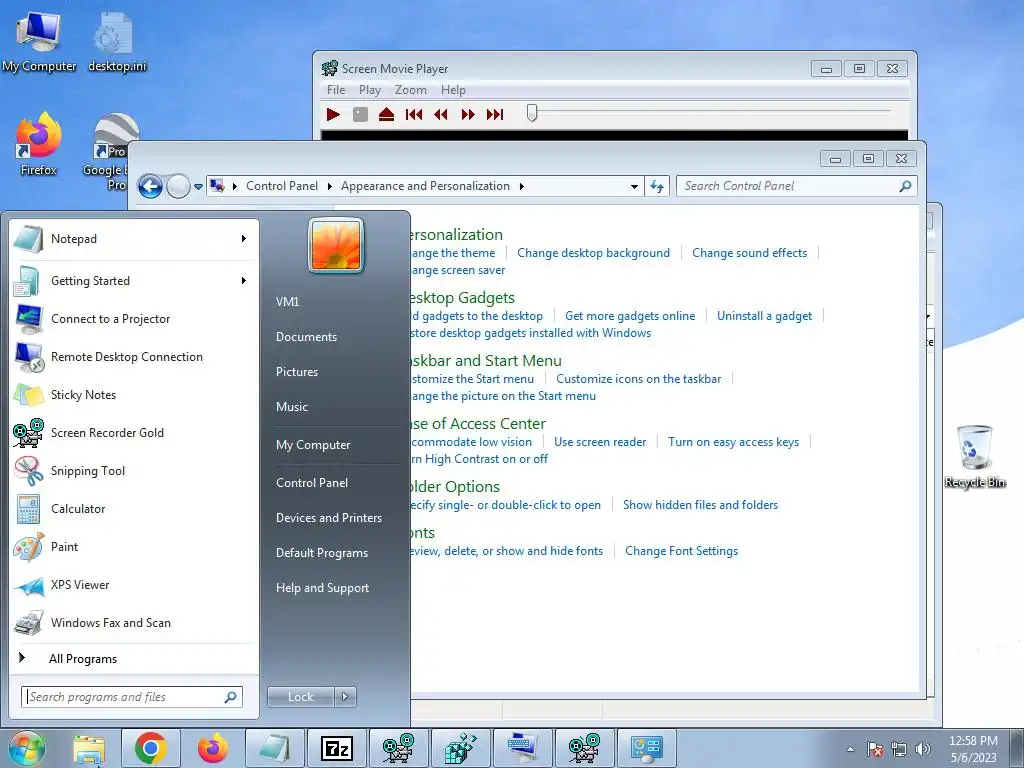
Task: Click the user account picture
Action: pos(336,246)
